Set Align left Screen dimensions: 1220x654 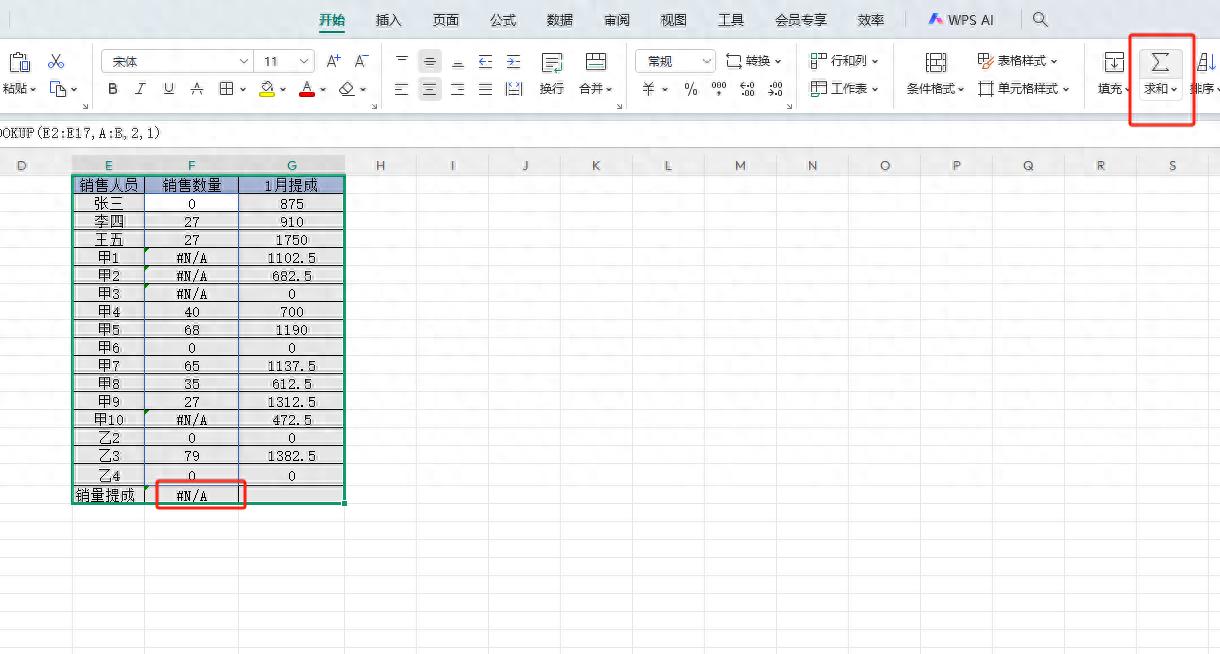point(402,89)
